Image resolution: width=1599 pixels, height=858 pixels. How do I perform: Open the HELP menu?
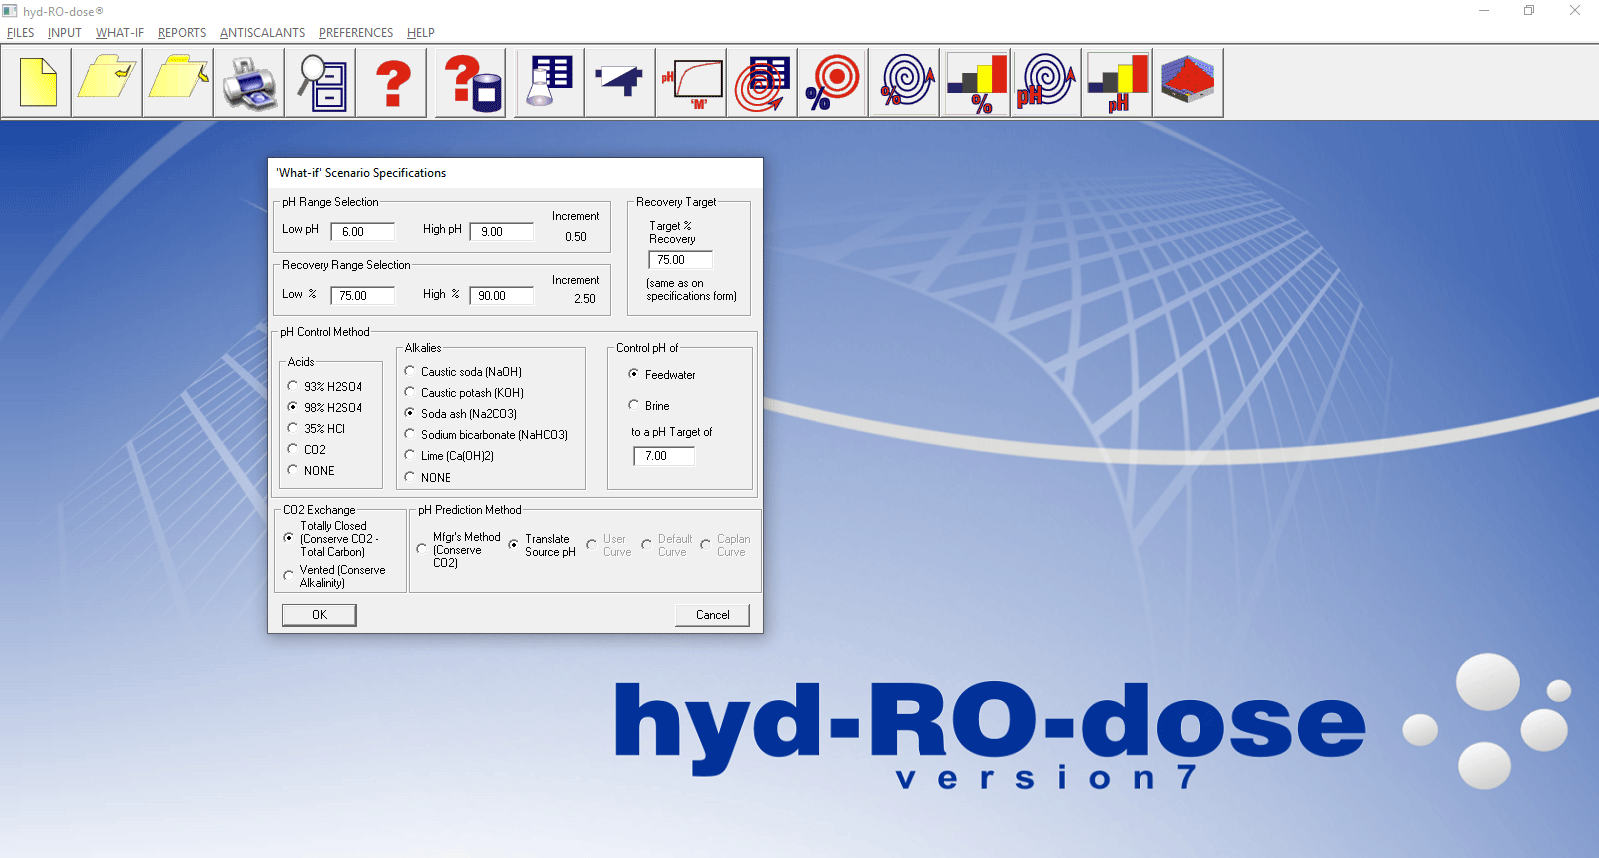(421, 33)
